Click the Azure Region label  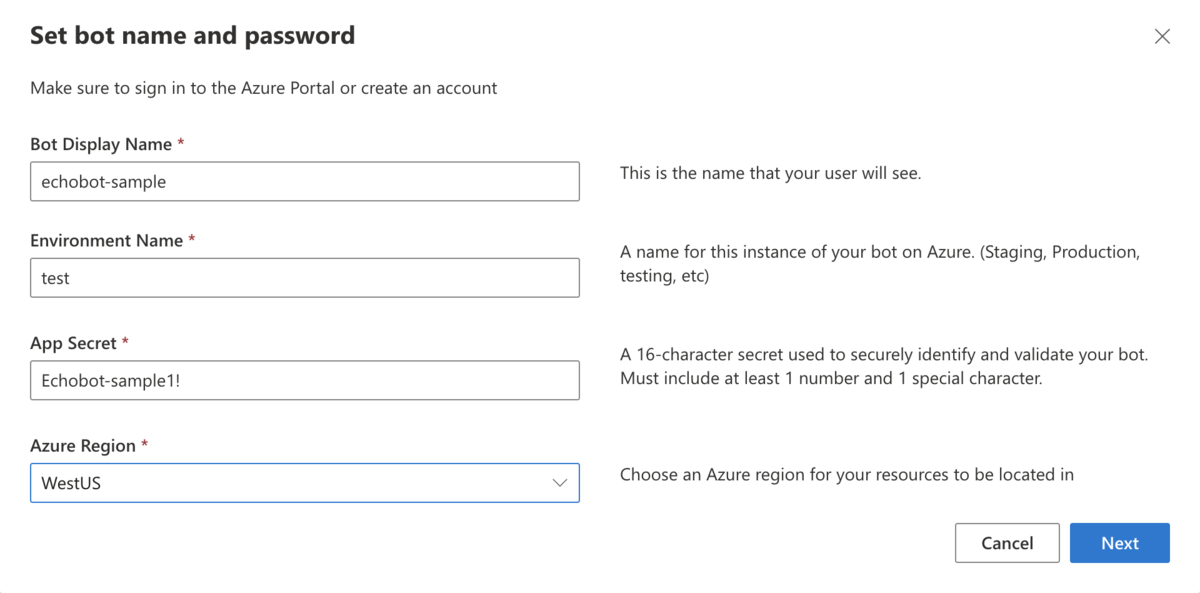83,445
